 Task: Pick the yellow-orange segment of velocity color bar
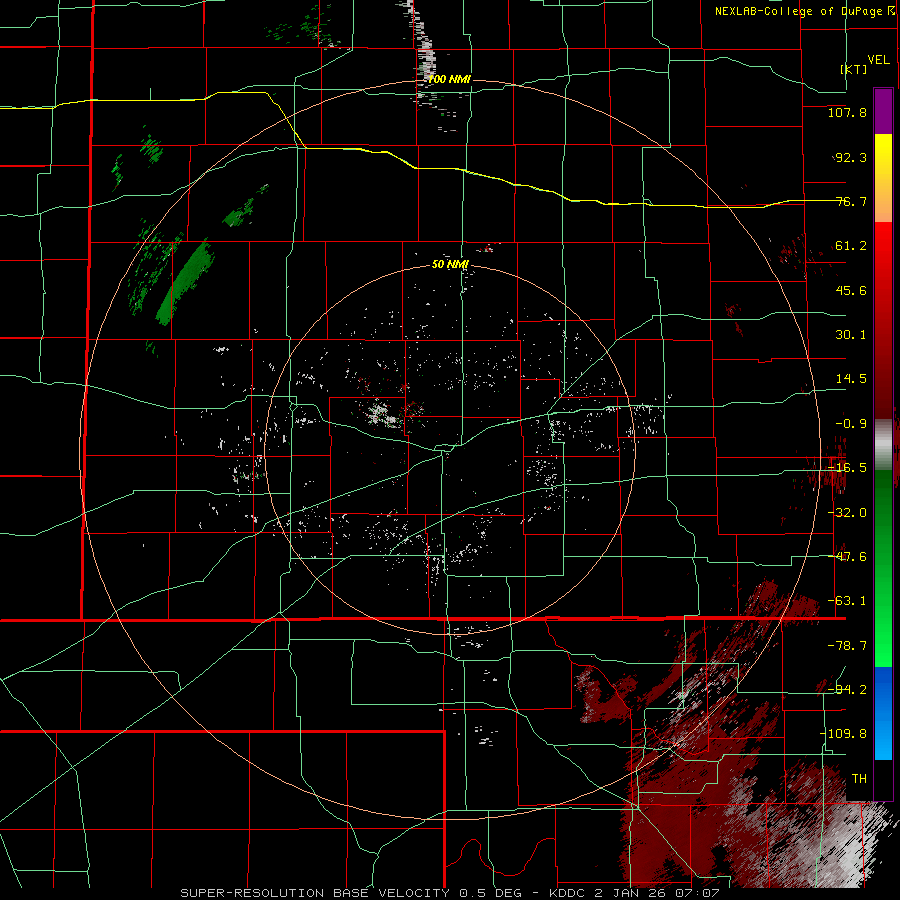[x=883, y=178]
